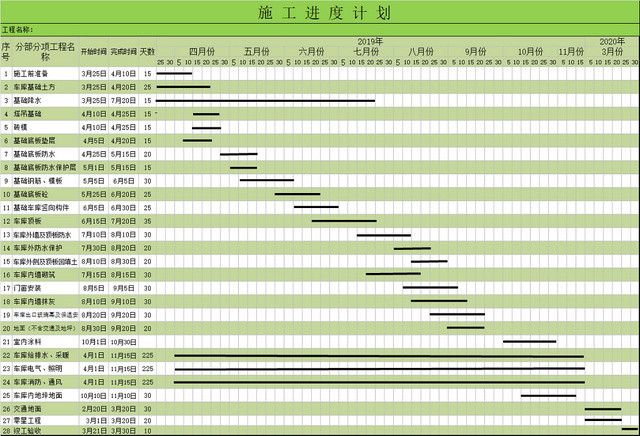Select the Gantt bar for row 3 基础降水
The height and width of the screenshot is (436, 640).
click(x=265, y=100)
